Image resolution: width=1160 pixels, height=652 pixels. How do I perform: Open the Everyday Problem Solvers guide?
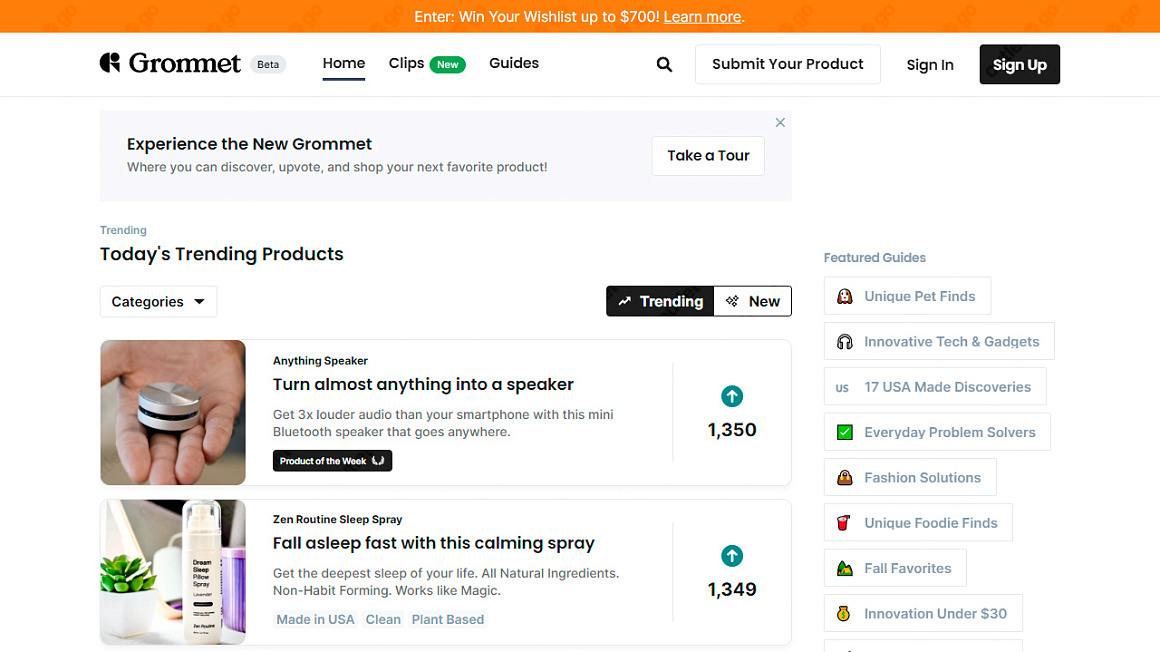coord(937,432)
